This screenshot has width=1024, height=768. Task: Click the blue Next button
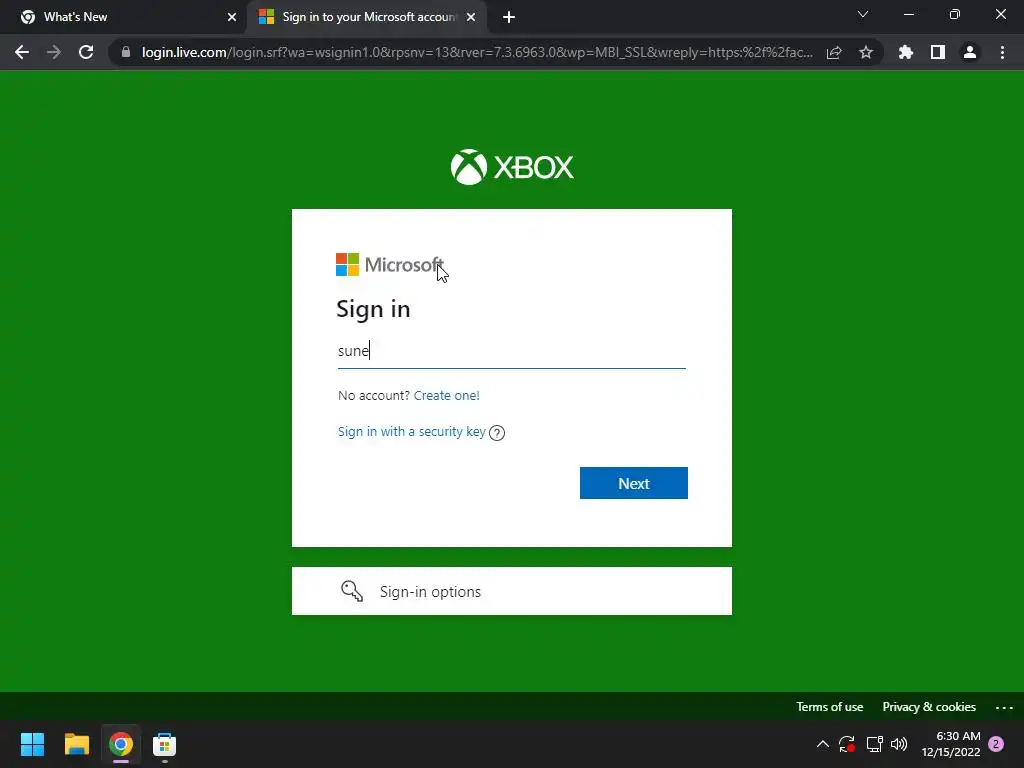tap(633, 483)
